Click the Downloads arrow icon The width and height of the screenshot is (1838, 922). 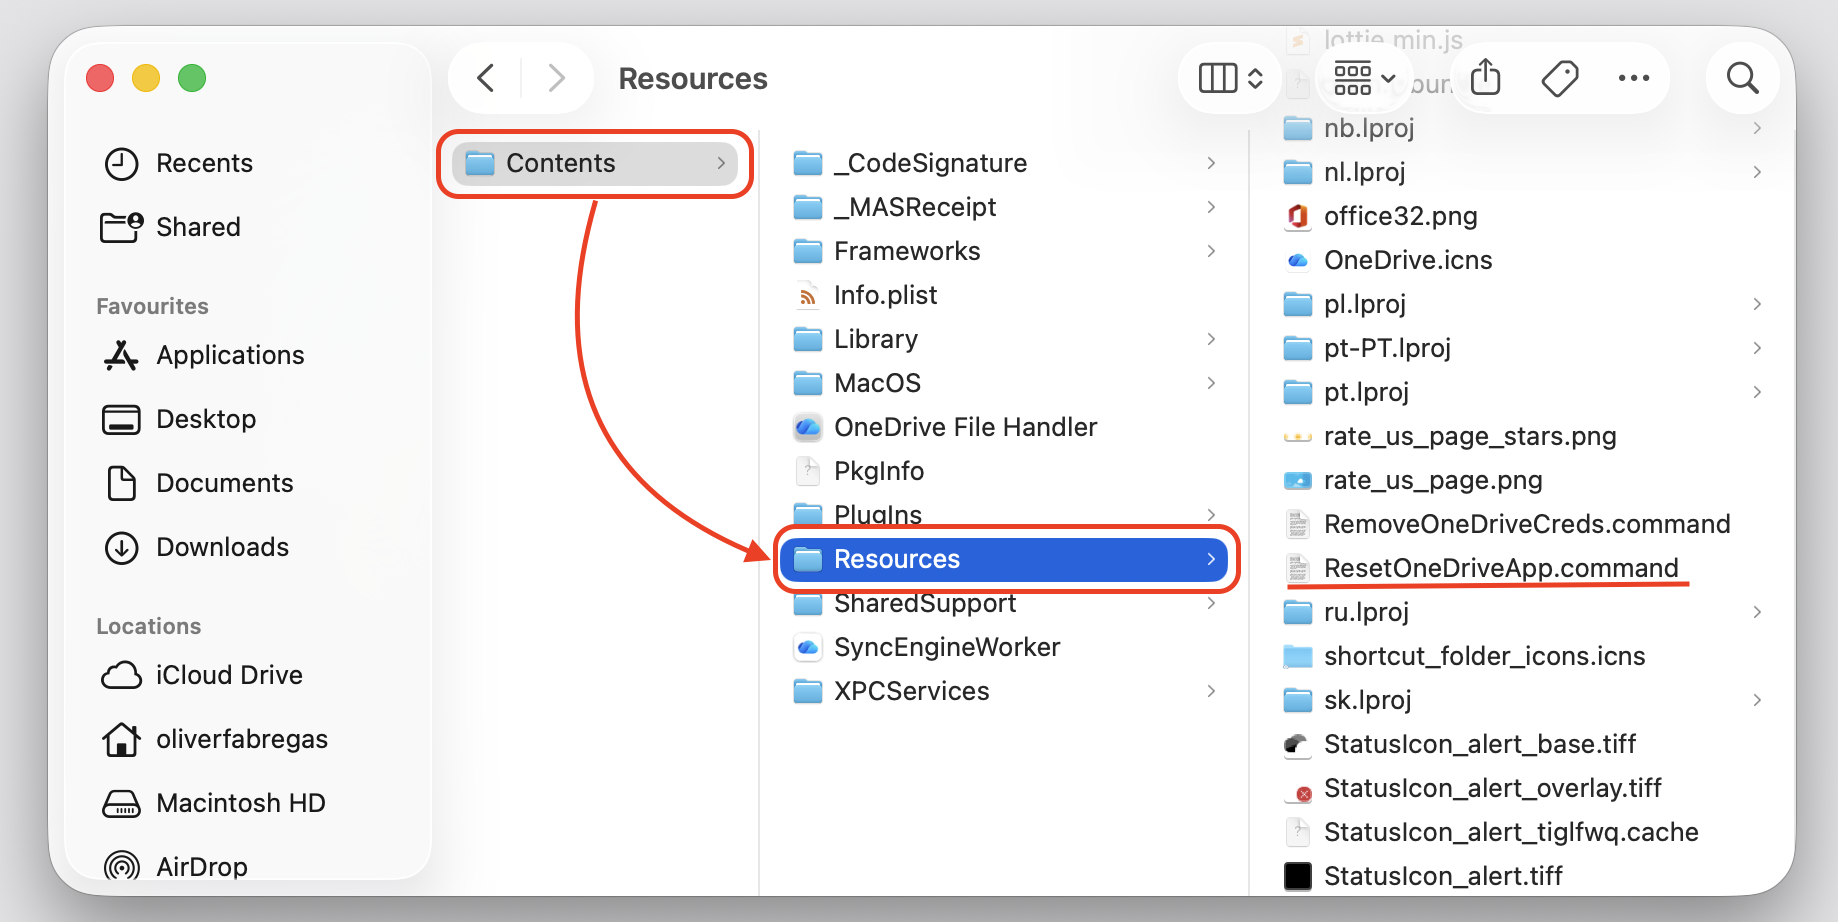point(122,547)
